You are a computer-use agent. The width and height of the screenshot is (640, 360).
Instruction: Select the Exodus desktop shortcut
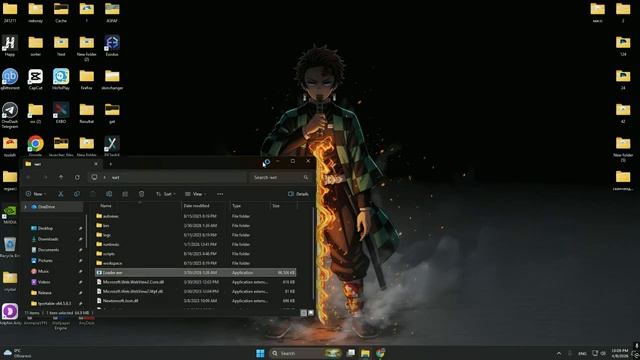(112, 46)
